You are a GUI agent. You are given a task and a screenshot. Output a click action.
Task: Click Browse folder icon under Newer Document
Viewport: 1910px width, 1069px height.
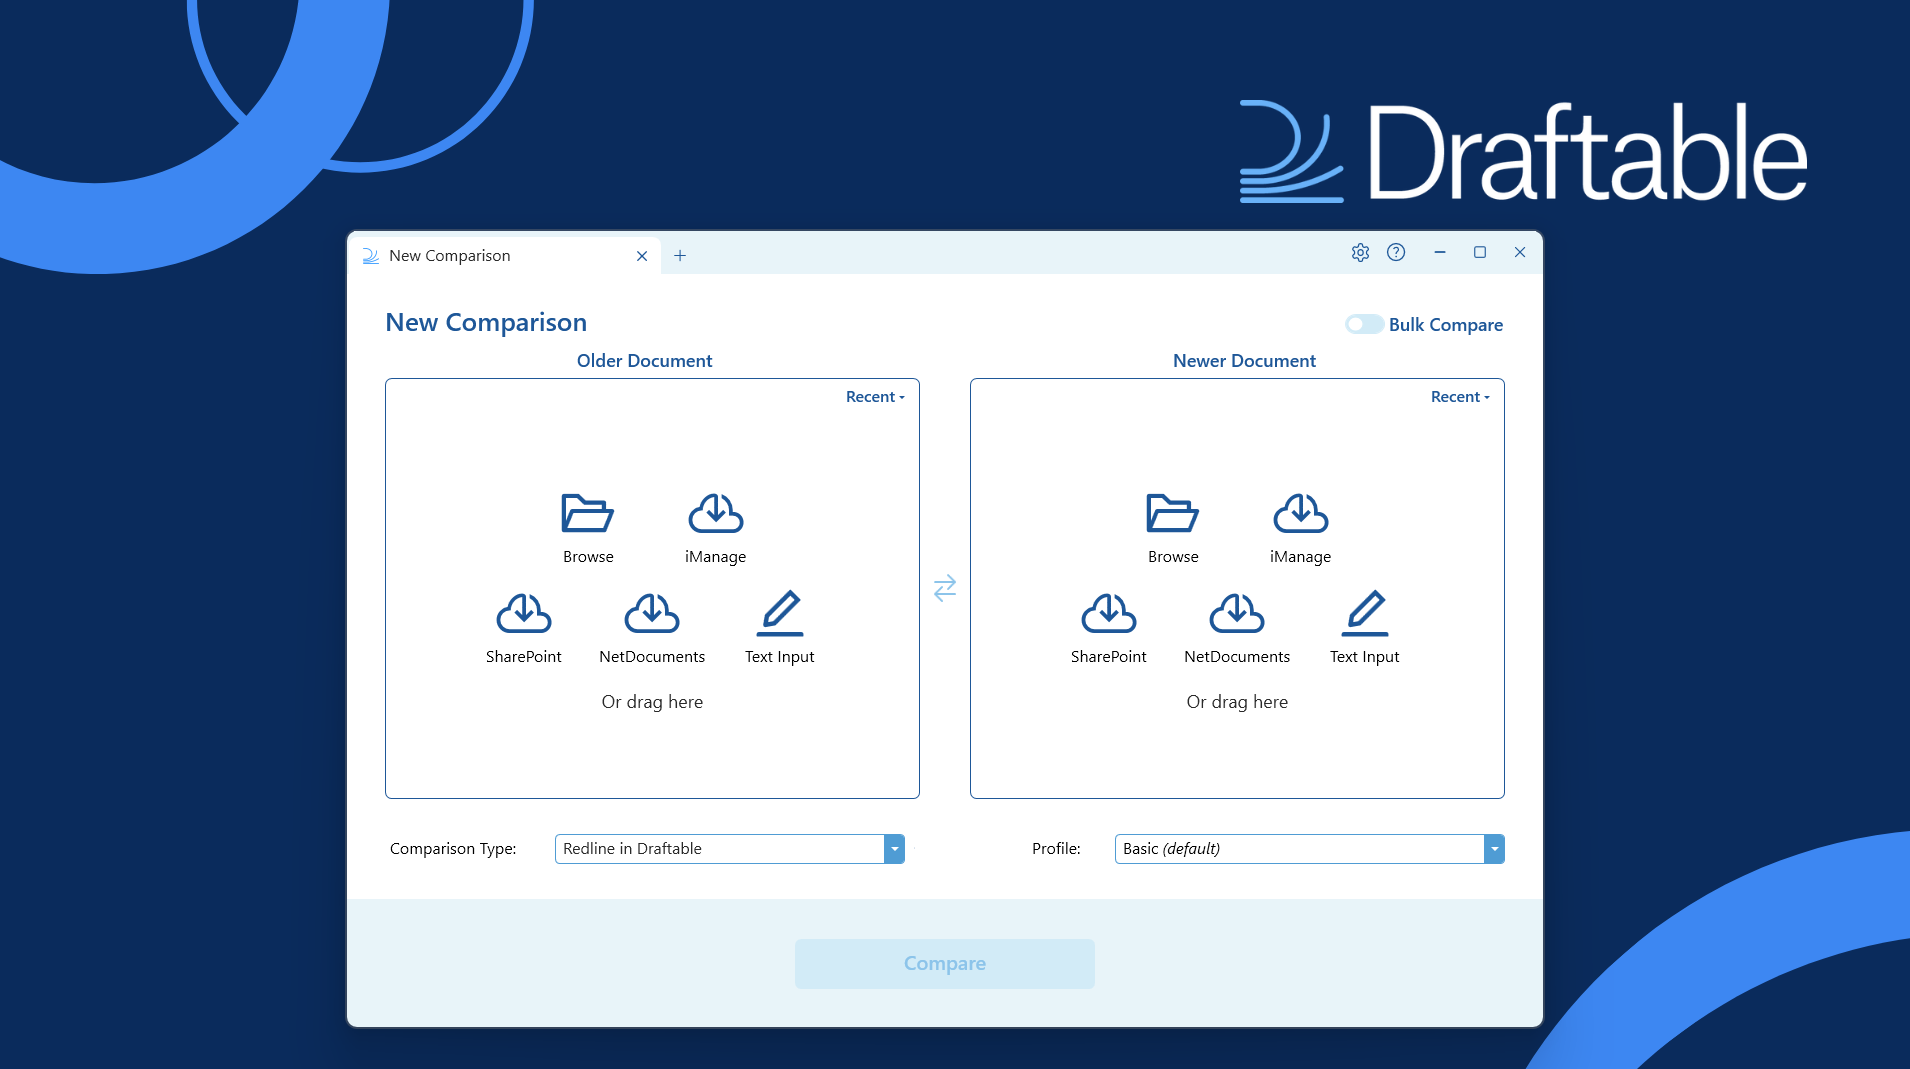point(1172,514)
